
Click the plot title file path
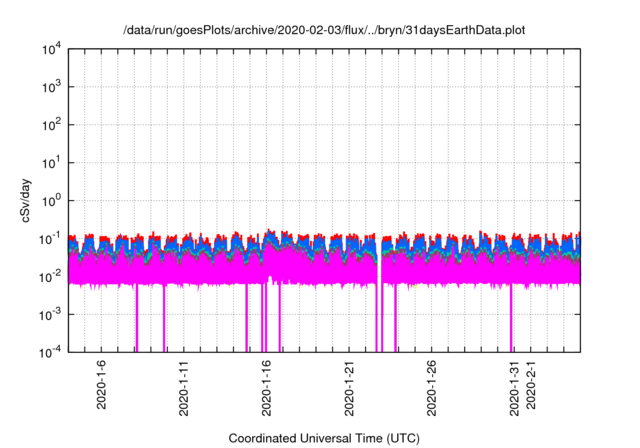click(x=324, y=30)
